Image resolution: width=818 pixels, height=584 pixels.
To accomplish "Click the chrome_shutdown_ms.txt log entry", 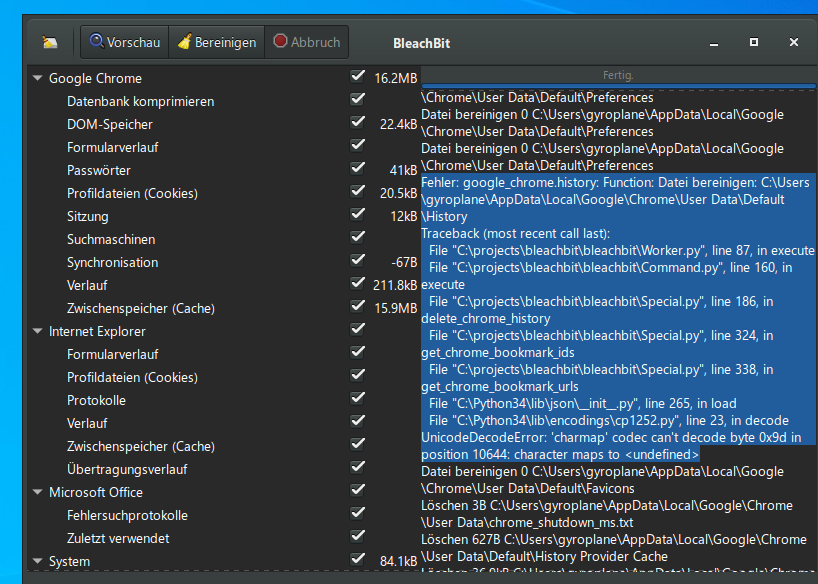I will point(607,514).
